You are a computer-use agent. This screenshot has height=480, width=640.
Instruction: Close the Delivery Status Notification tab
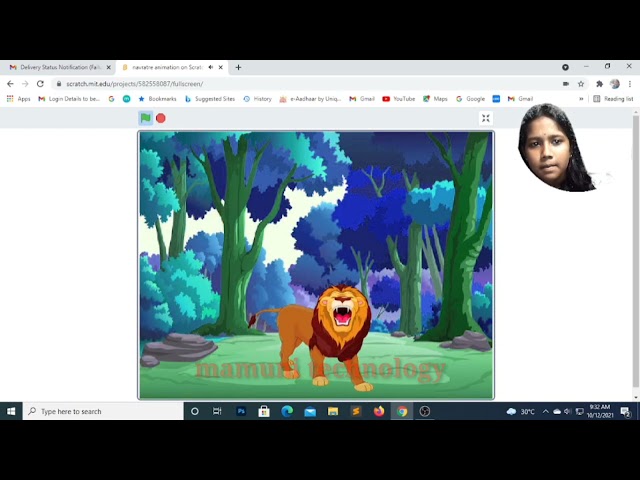tap(109, 67)
